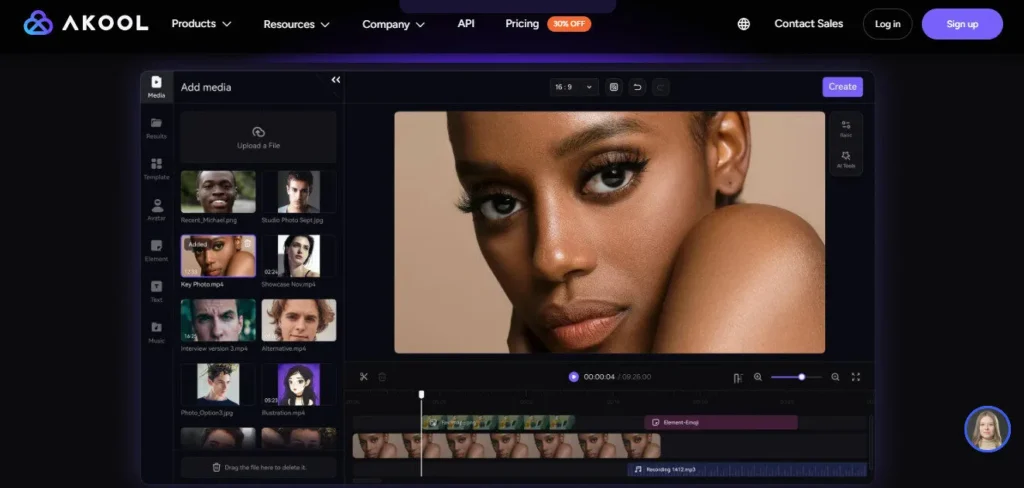The height and width of the screenshot is (488, 1024).
Task: Click the timeline zoom slider handle
Action: tap(802, 377)
